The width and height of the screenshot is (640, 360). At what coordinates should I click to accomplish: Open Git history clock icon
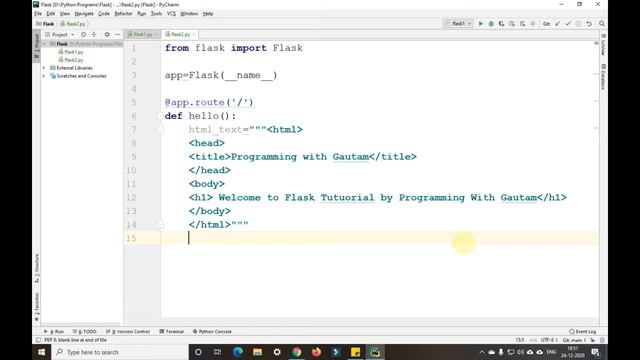tap(578, 24)
